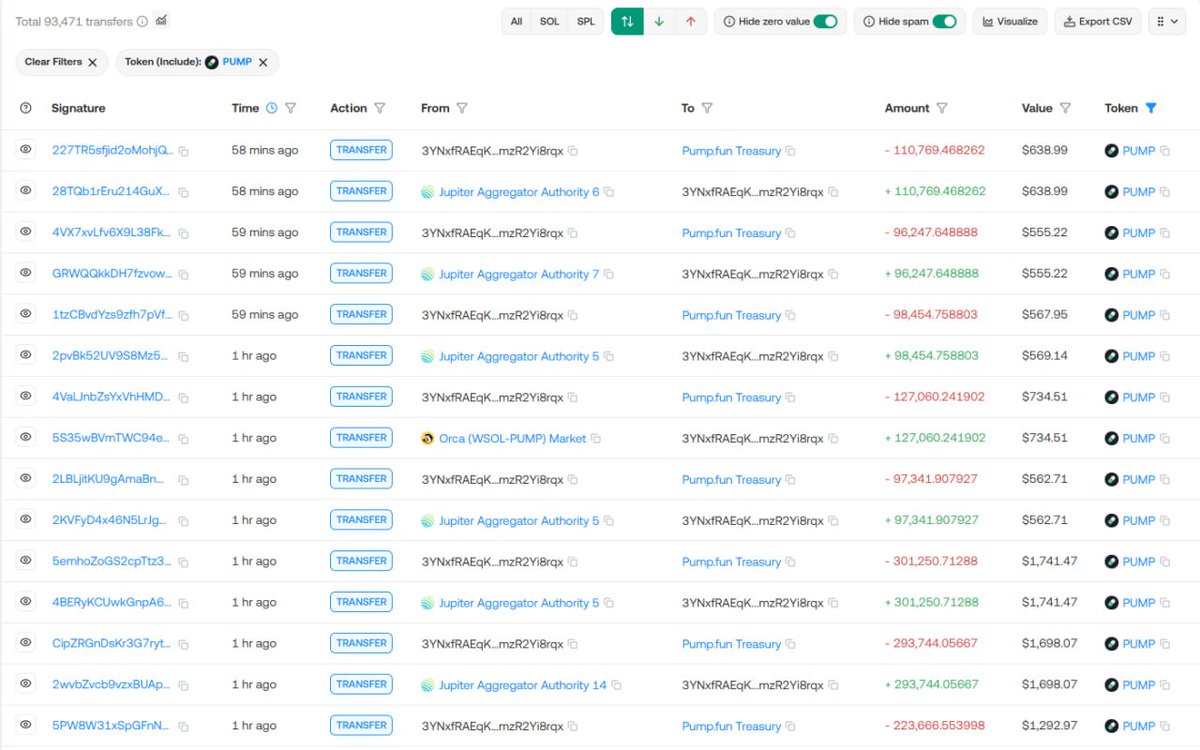Copy signature 28TQb1rEru214GuX
The width and height of the screenshot is (1200, 750).
[x=183, y=192]
